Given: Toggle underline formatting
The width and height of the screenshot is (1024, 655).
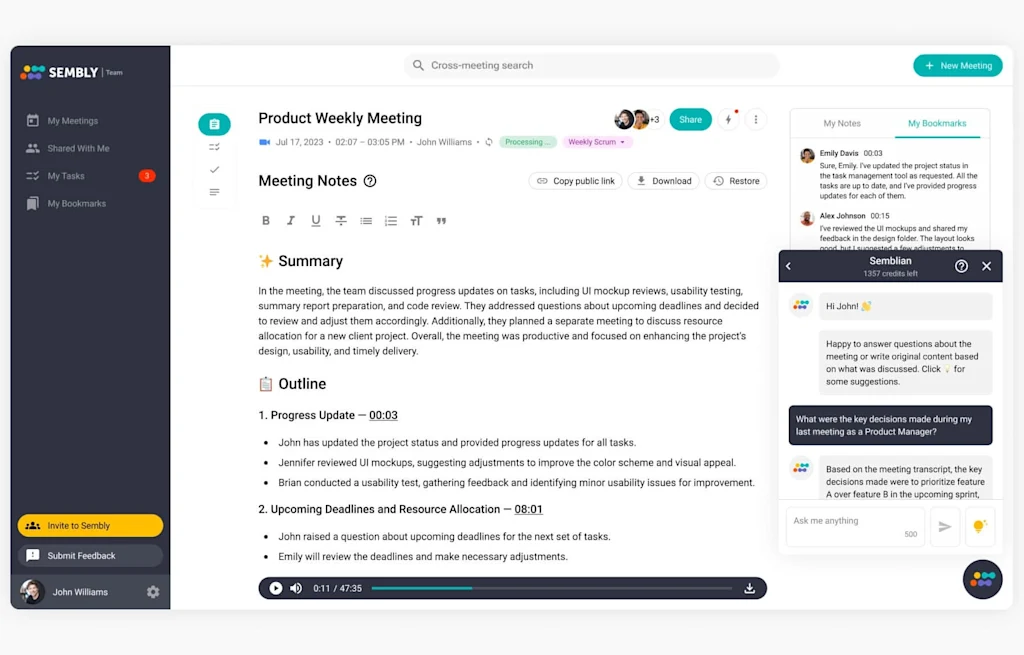Looking at the screenshot, I should 316,221.
